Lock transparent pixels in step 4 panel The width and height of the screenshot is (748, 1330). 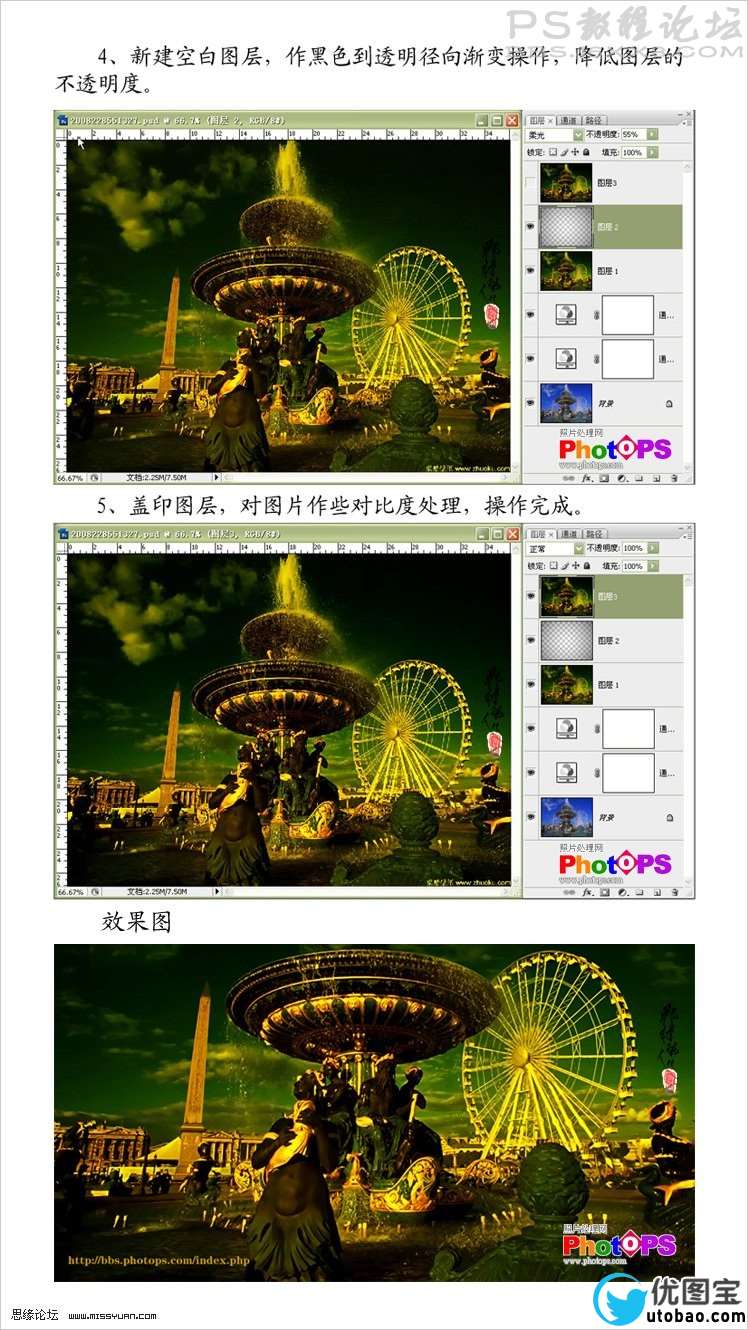click(x=553, y=152)
